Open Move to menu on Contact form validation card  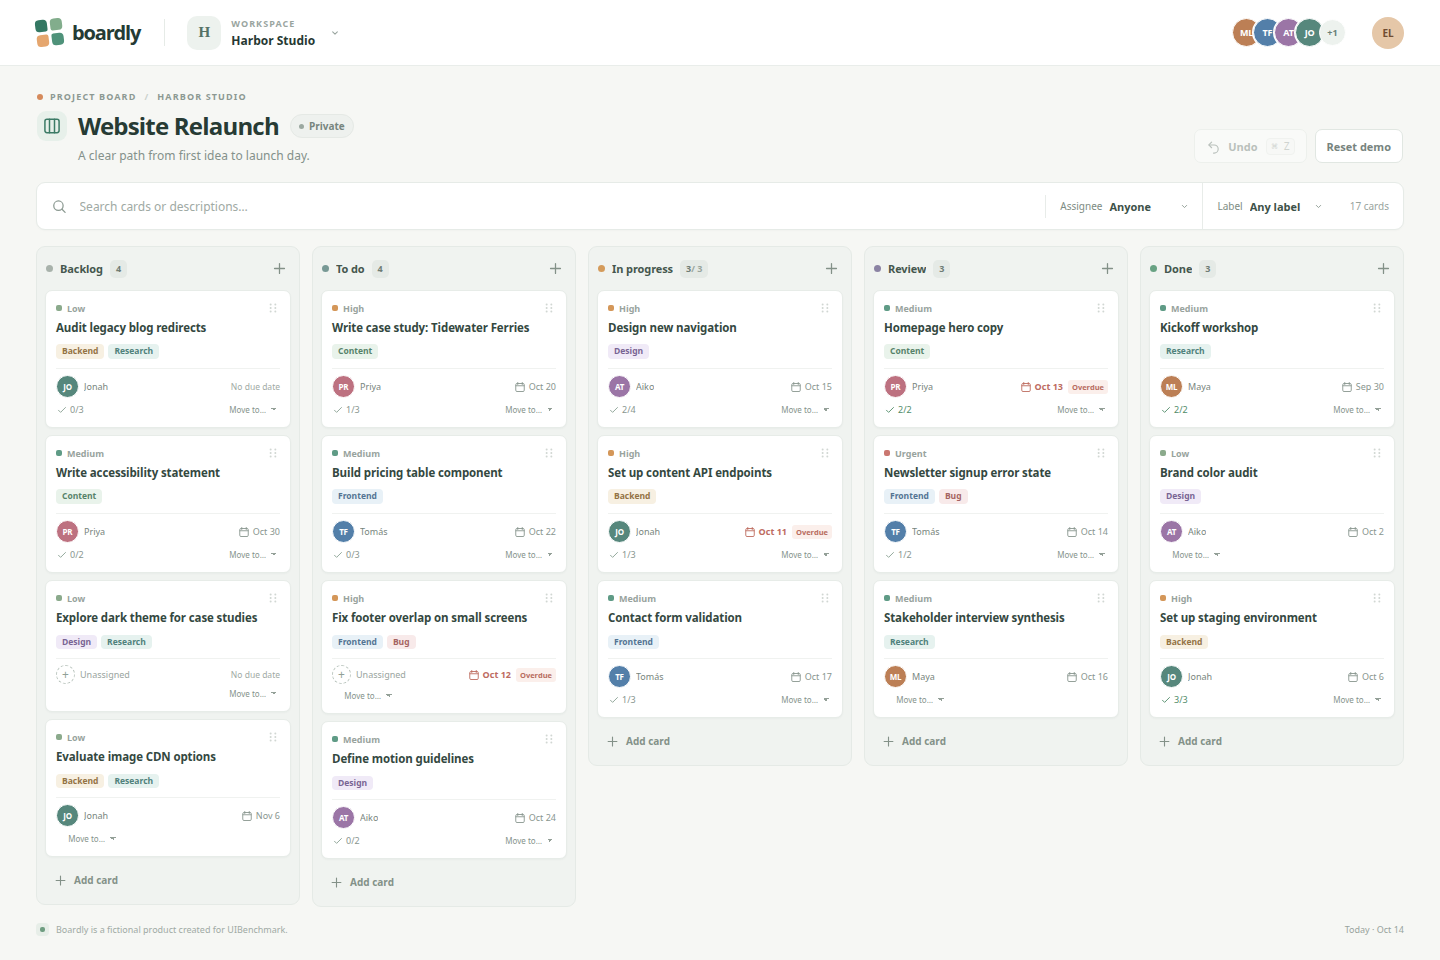[x=805, y=700]
